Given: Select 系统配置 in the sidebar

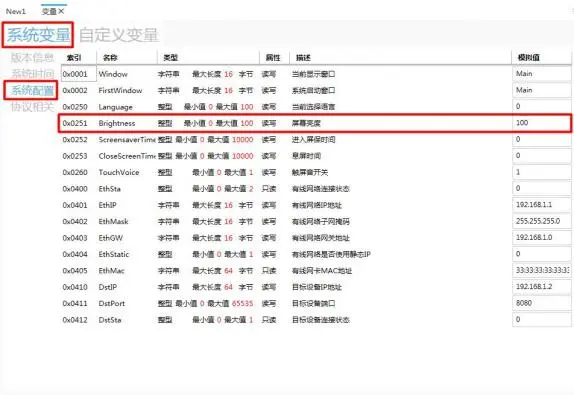Looking at the screenshot, I should click(x=32, y=90).
